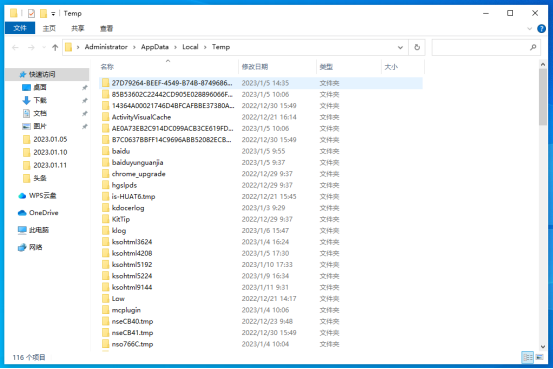Open 桌面 in quick access

click(40, 87)
